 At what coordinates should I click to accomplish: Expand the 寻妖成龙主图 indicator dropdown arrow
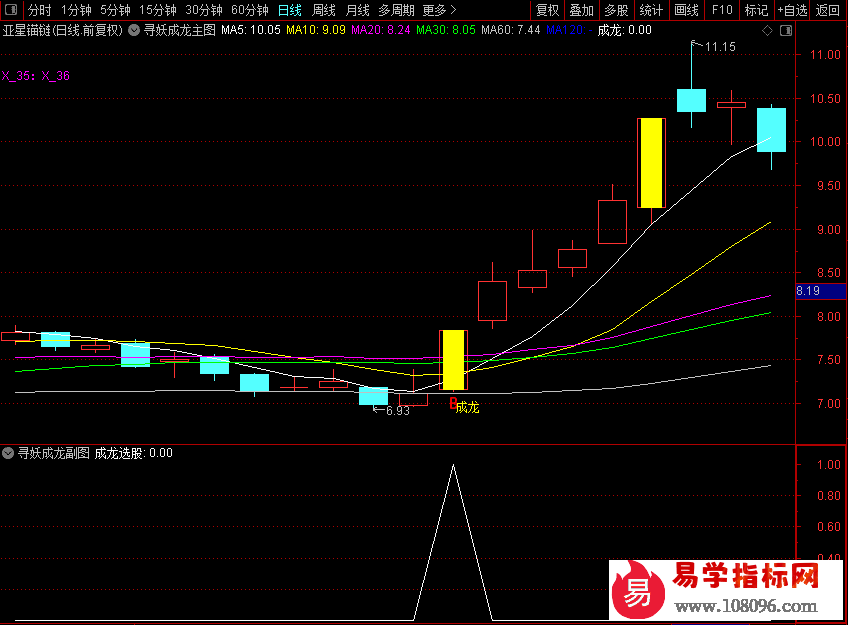[135, 30]
